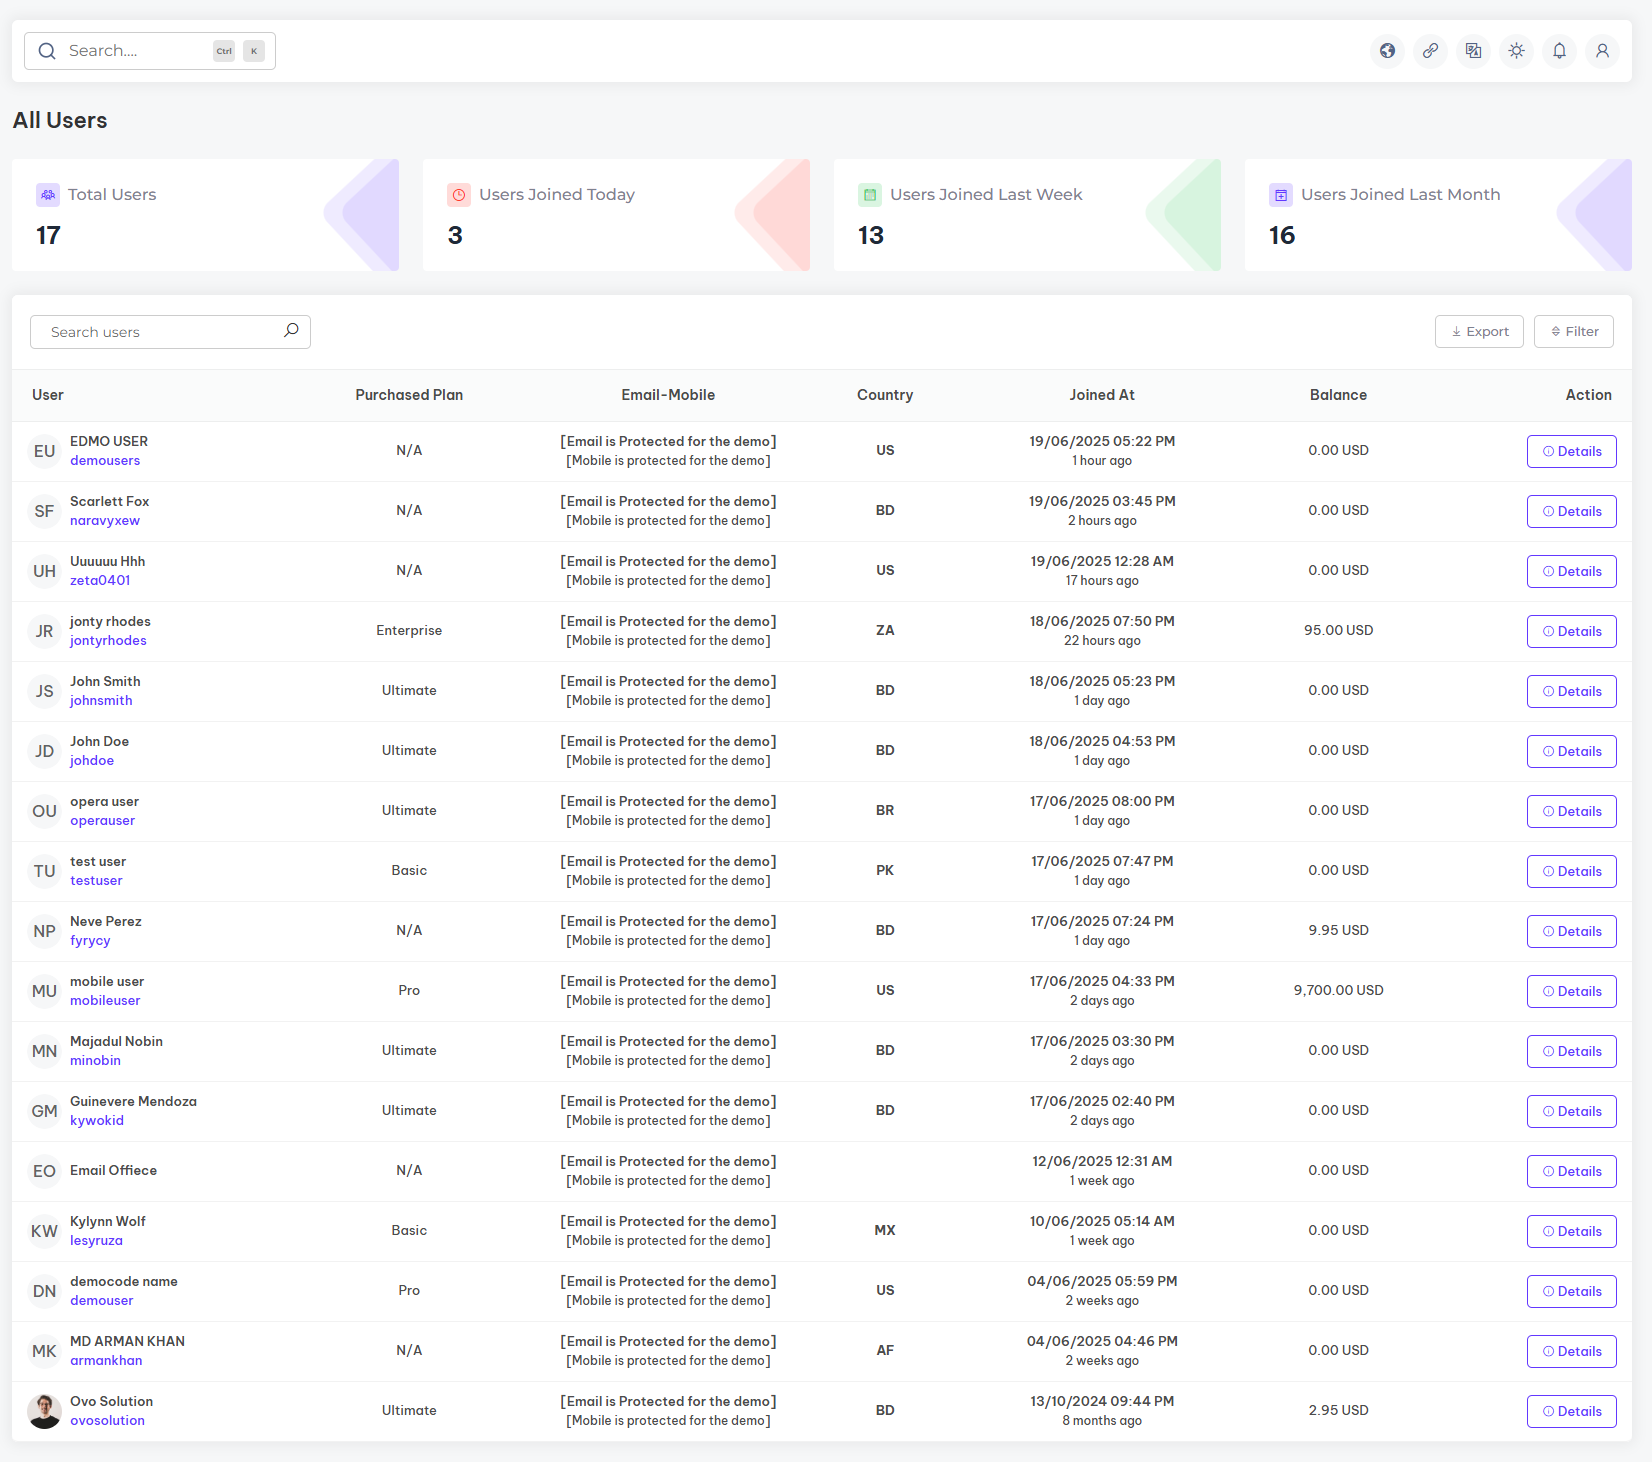This screenshot has width=1652, height=1462.
Task: Export the users list
Action: 1479,332
